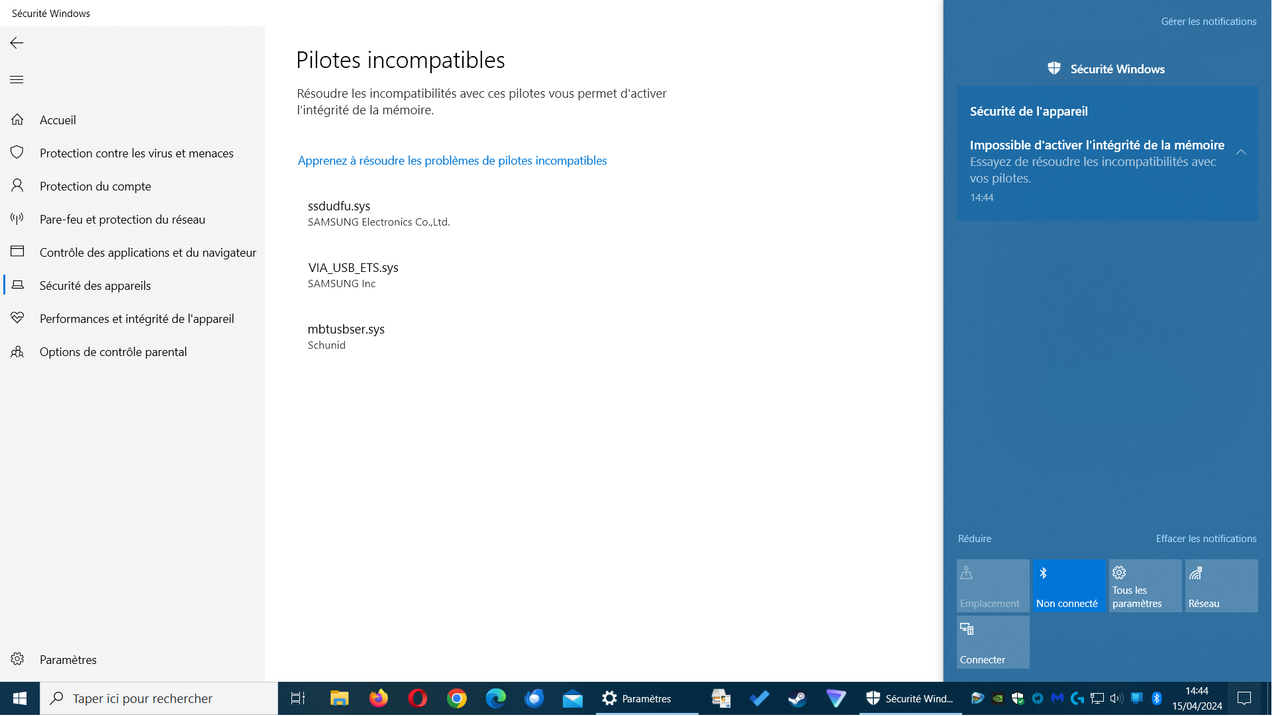
Task: Click the Logitech G tray icon
Action: [x=1077, y=699]
